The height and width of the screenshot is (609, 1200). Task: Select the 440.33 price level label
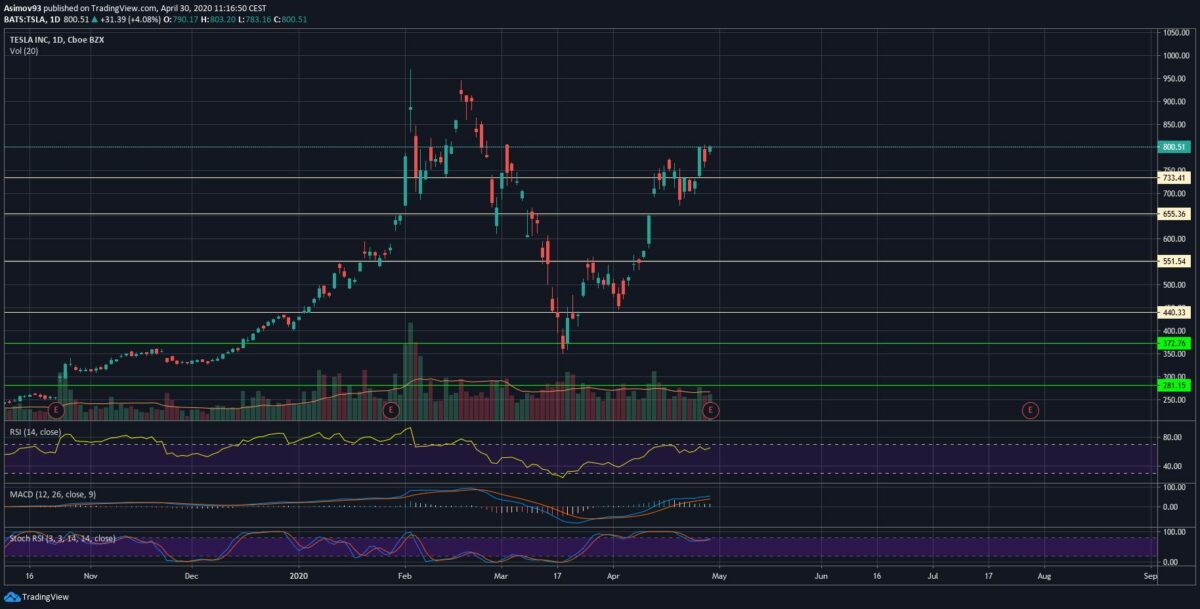tap(1174, 312)
